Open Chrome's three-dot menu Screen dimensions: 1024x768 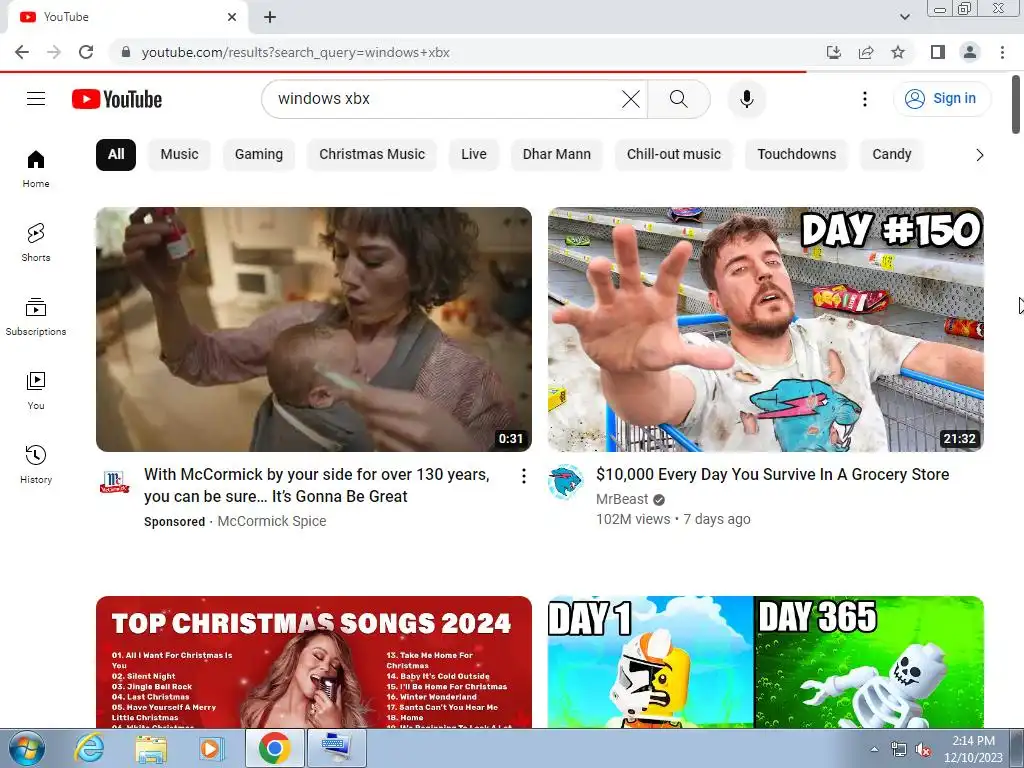point(1002,52)
